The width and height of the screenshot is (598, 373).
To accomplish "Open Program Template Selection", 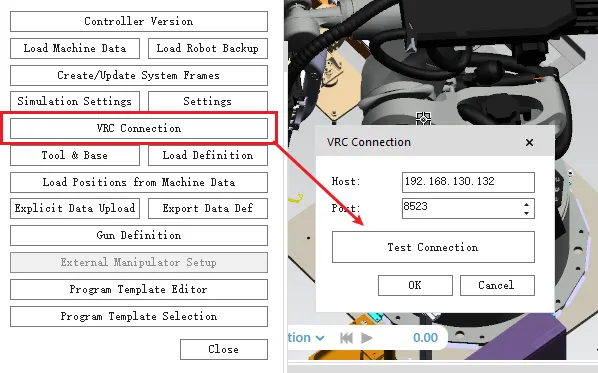I will (x=139, y=317).
